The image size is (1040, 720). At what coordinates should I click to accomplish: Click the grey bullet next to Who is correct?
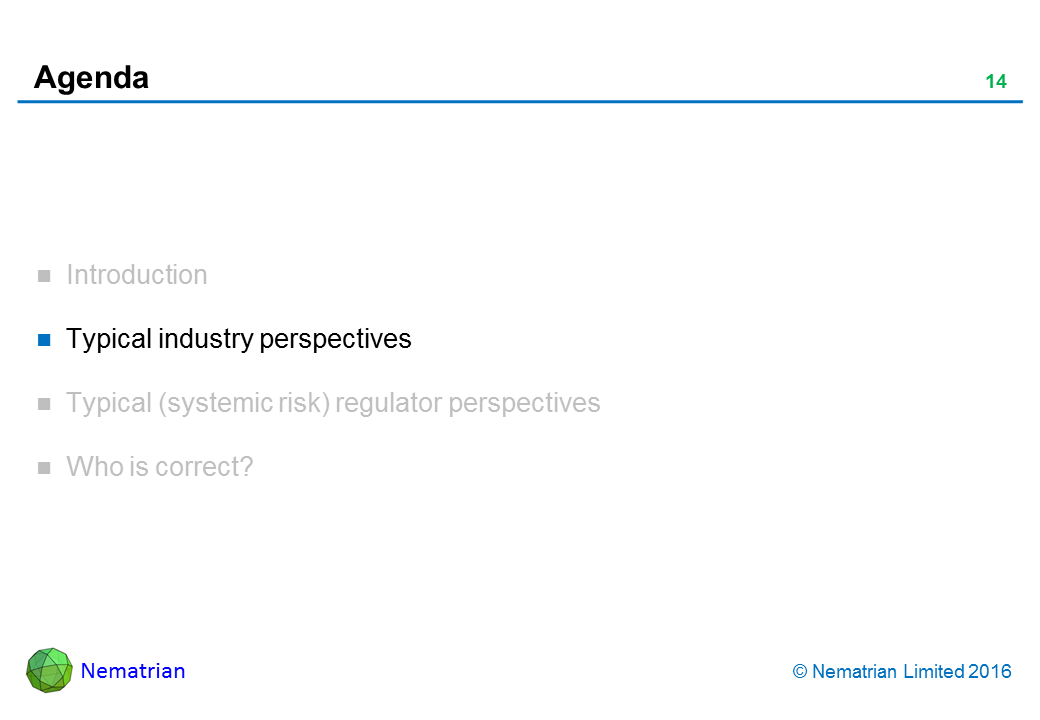(44, 468)
